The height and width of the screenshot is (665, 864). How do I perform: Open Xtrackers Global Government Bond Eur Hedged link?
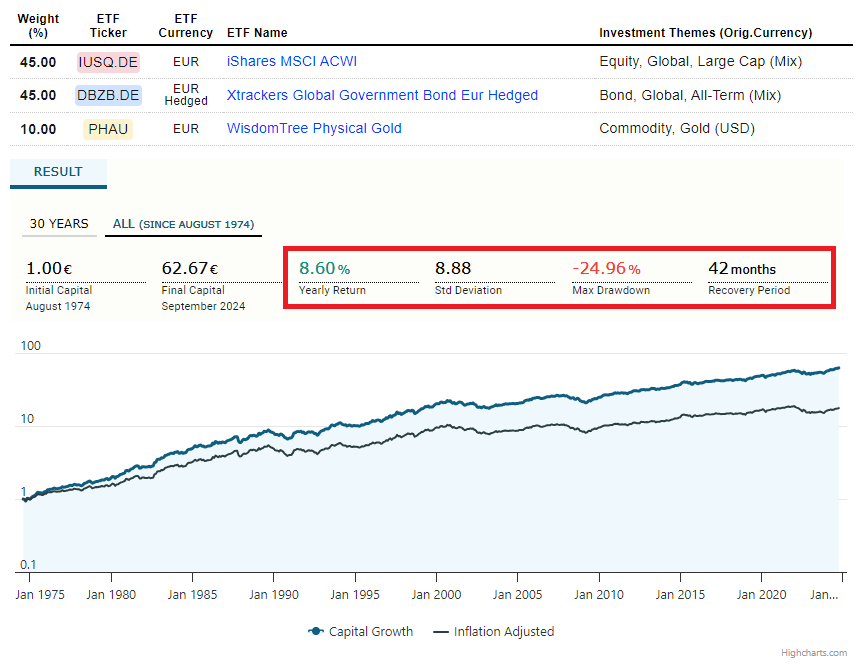point(382,95)
